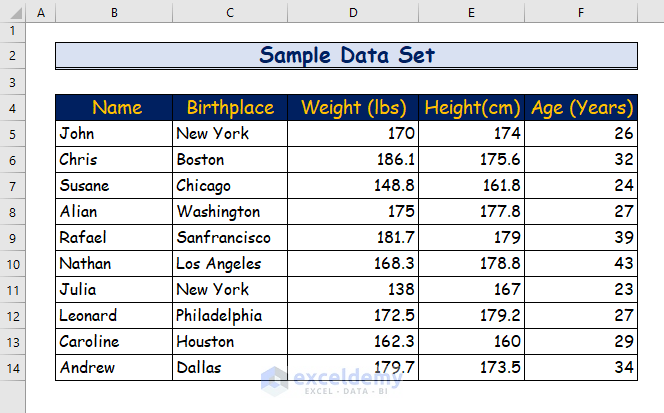Click the Height(cm) header cell

point(472,108)
